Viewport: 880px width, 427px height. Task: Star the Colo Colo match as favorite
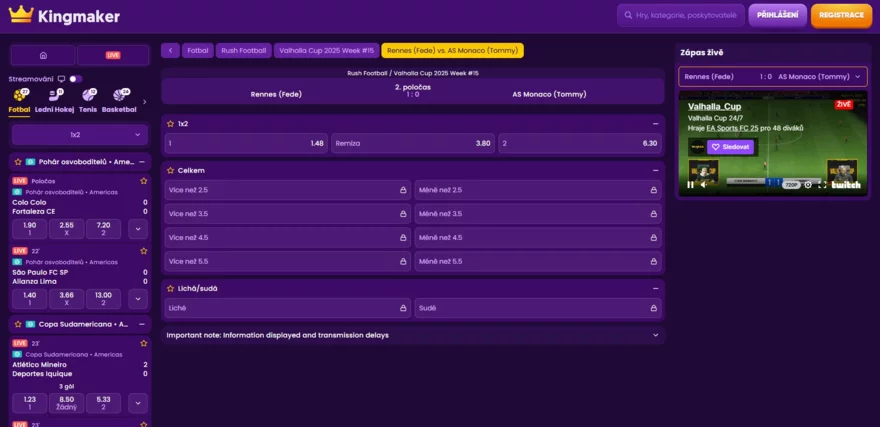pos(144,181)
